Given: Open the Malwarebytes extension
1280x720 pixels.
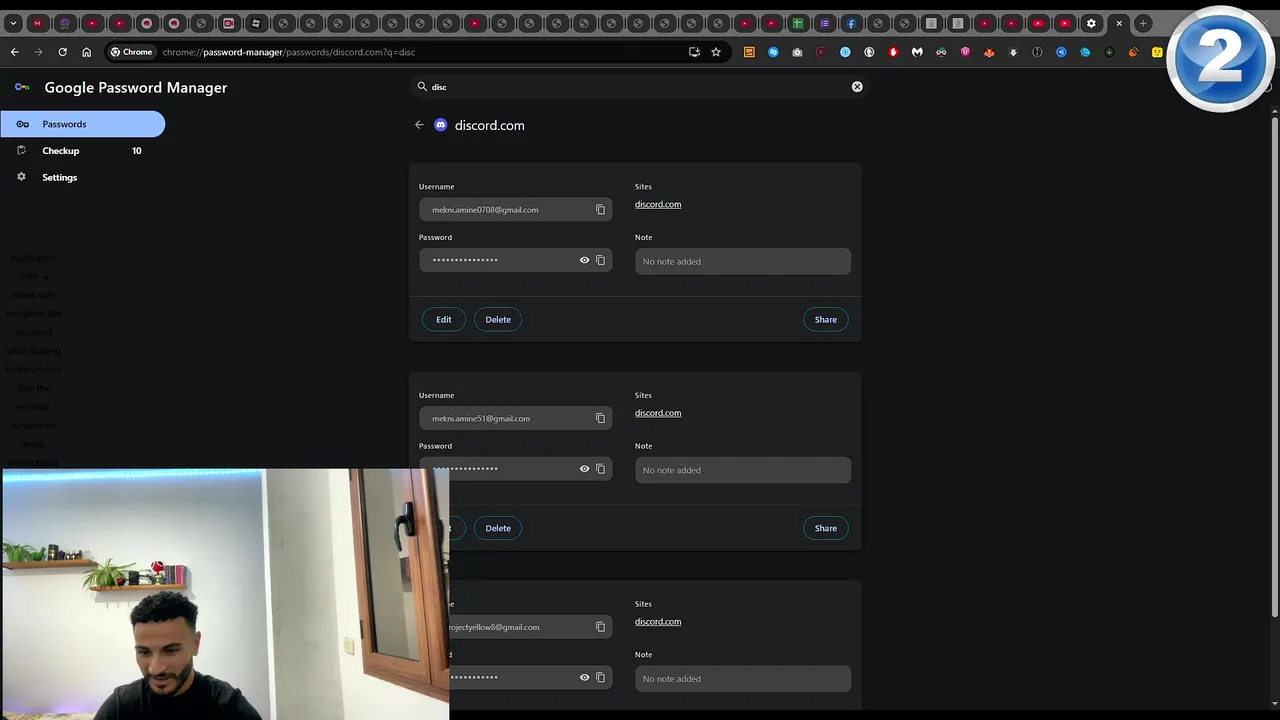Looking at the screenshot, I should click(917, 52).
